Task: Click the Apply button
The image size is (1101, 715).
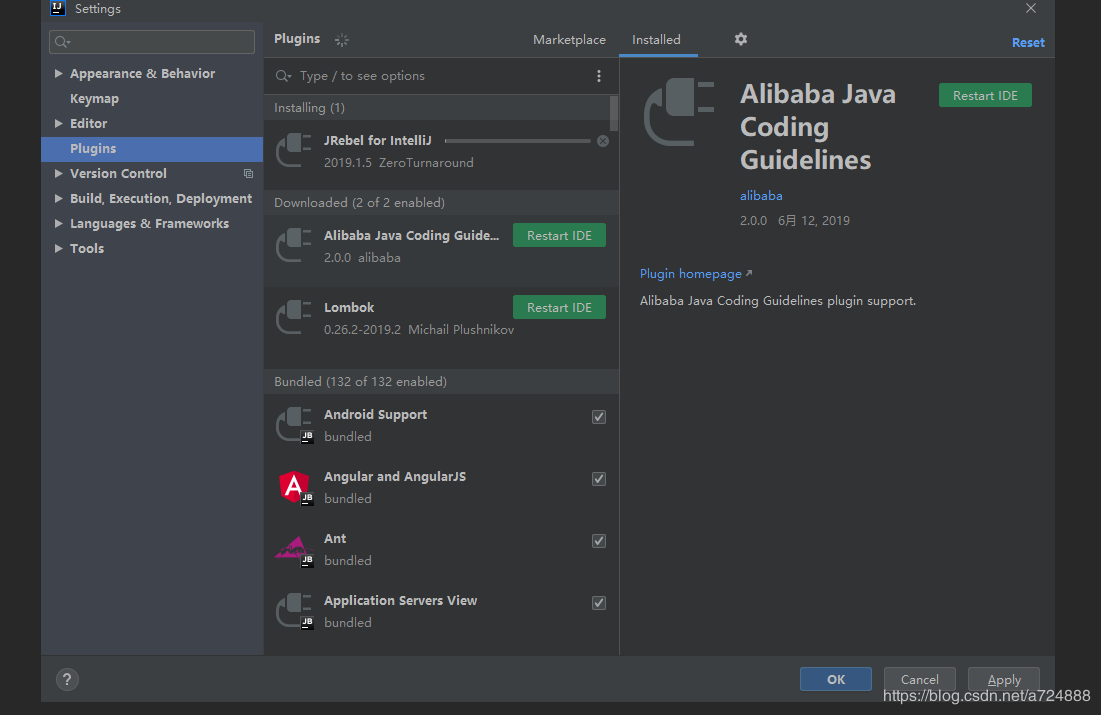Action: [x=1003, y=679]
